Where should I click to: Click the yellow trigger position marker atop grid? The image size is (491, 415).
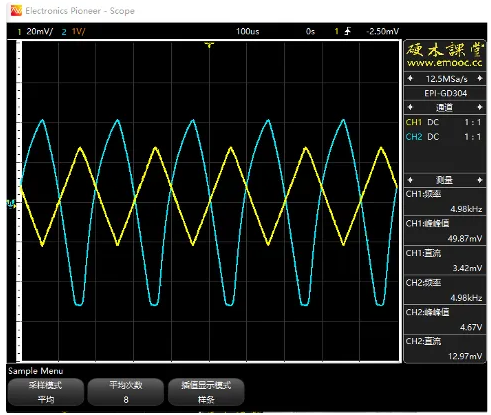click(209, 45)
